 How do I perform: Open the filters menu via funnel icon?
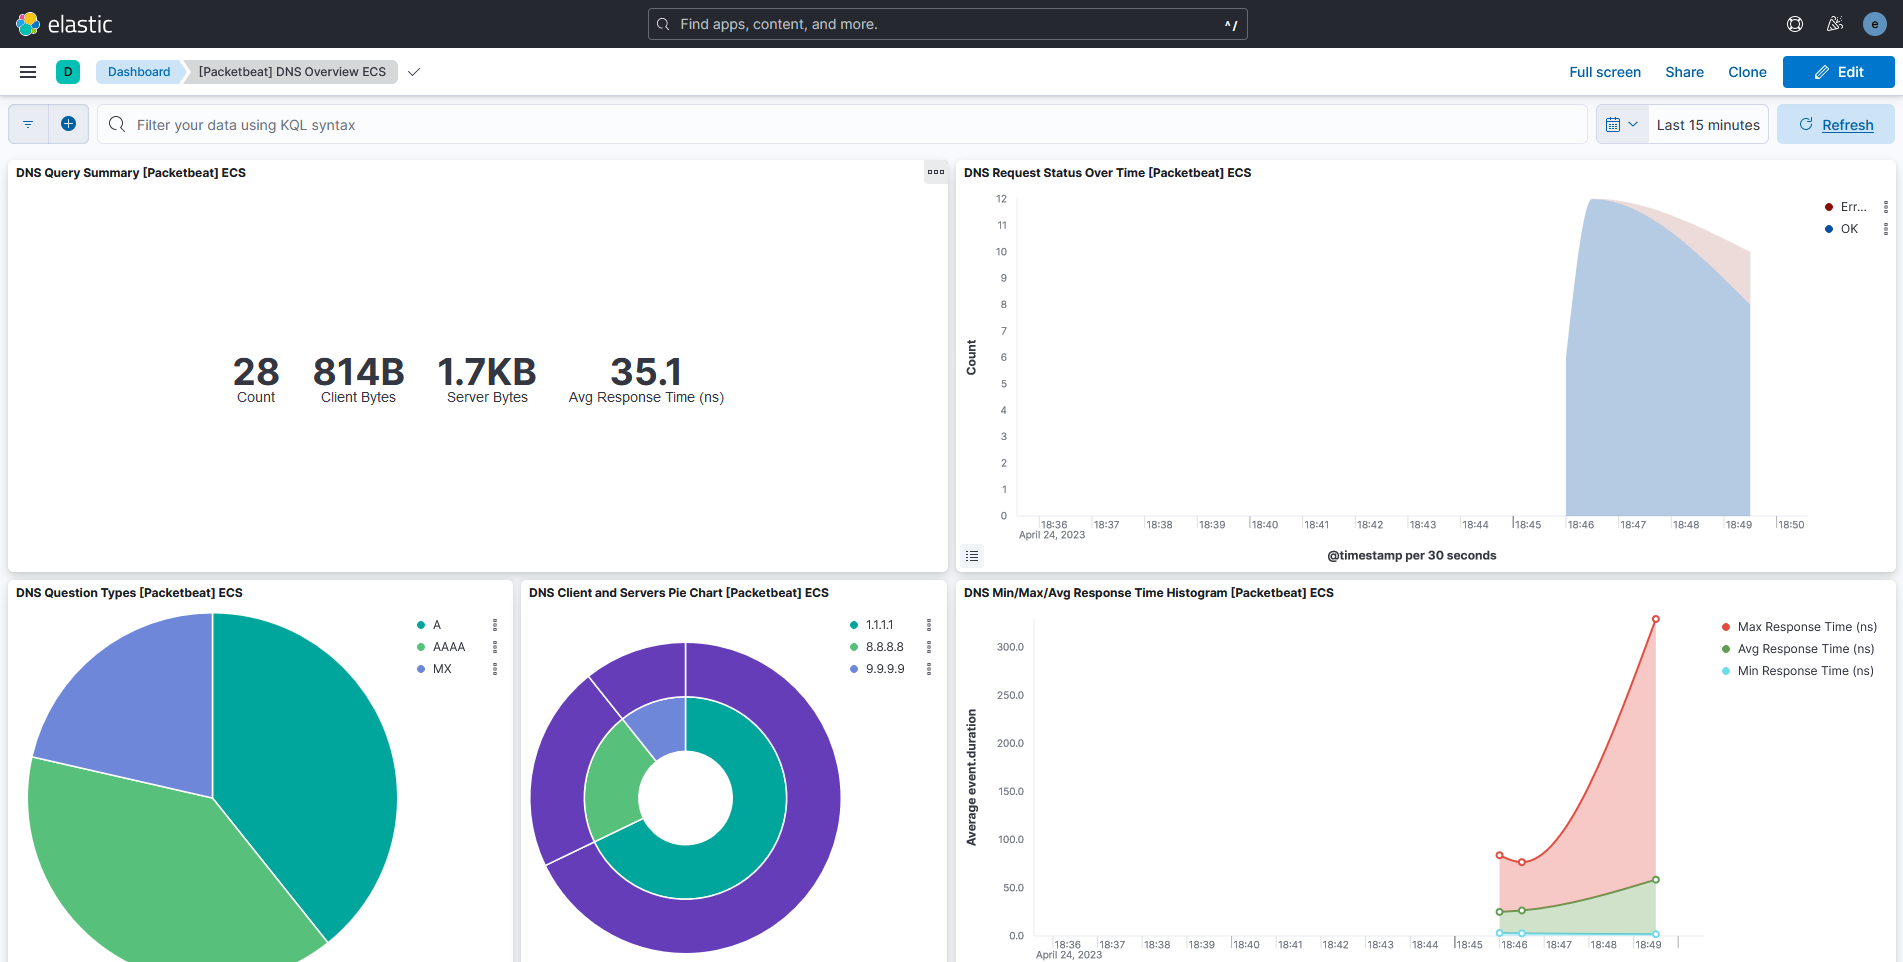pyautogui.click(x=27, y=123)
